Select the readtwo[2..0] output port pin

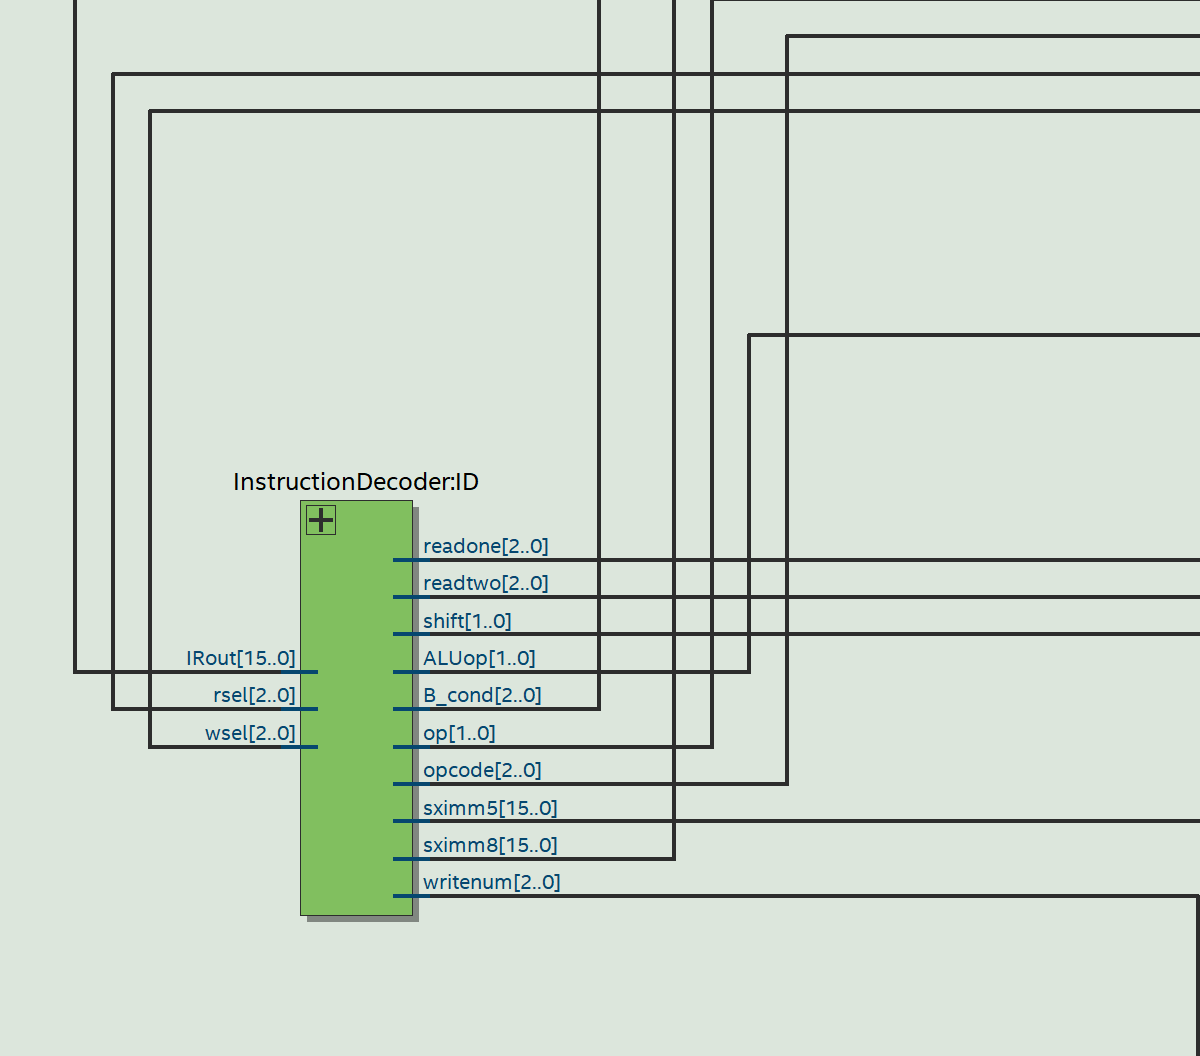click(x=407, y=597)
